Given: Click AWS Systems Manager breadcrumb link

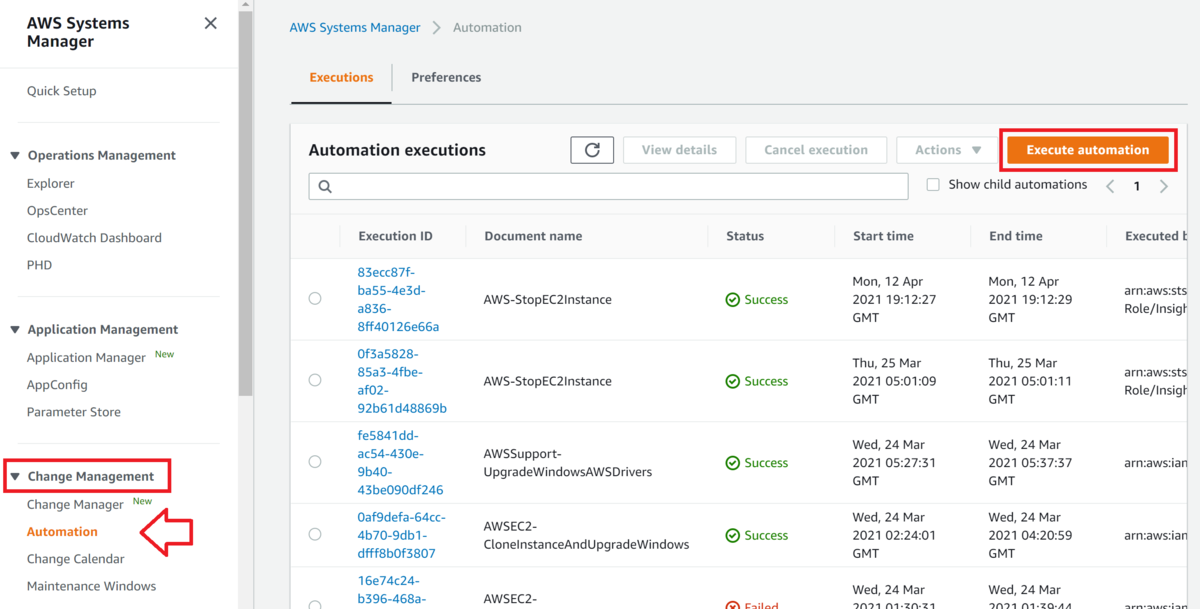Looking at the screenshot, I should (x=355, y=28).
